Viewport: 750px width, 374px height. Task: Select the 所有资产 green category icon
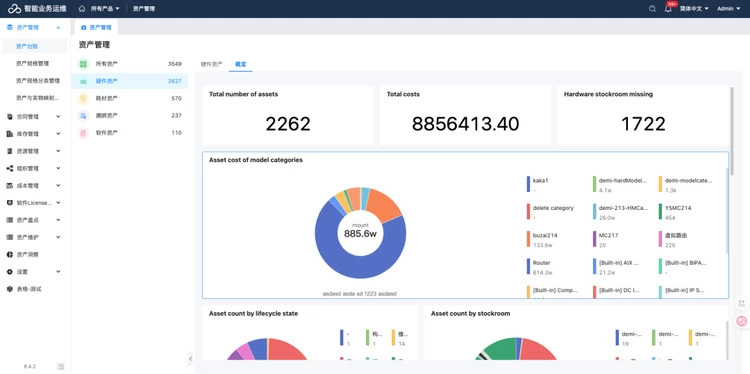point(84,64)
